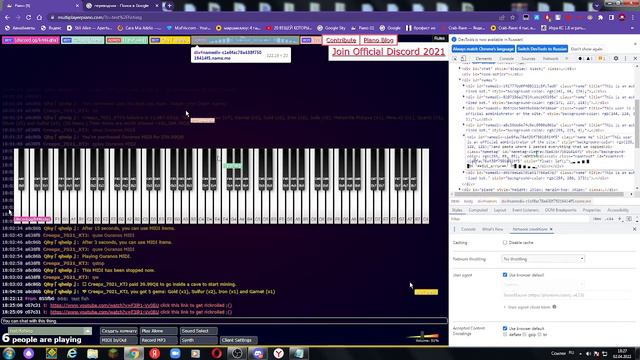The width and height of the screenshot is (640, 360).
Task: Bookmark this page with the star icon
Action: pos(513,18)
